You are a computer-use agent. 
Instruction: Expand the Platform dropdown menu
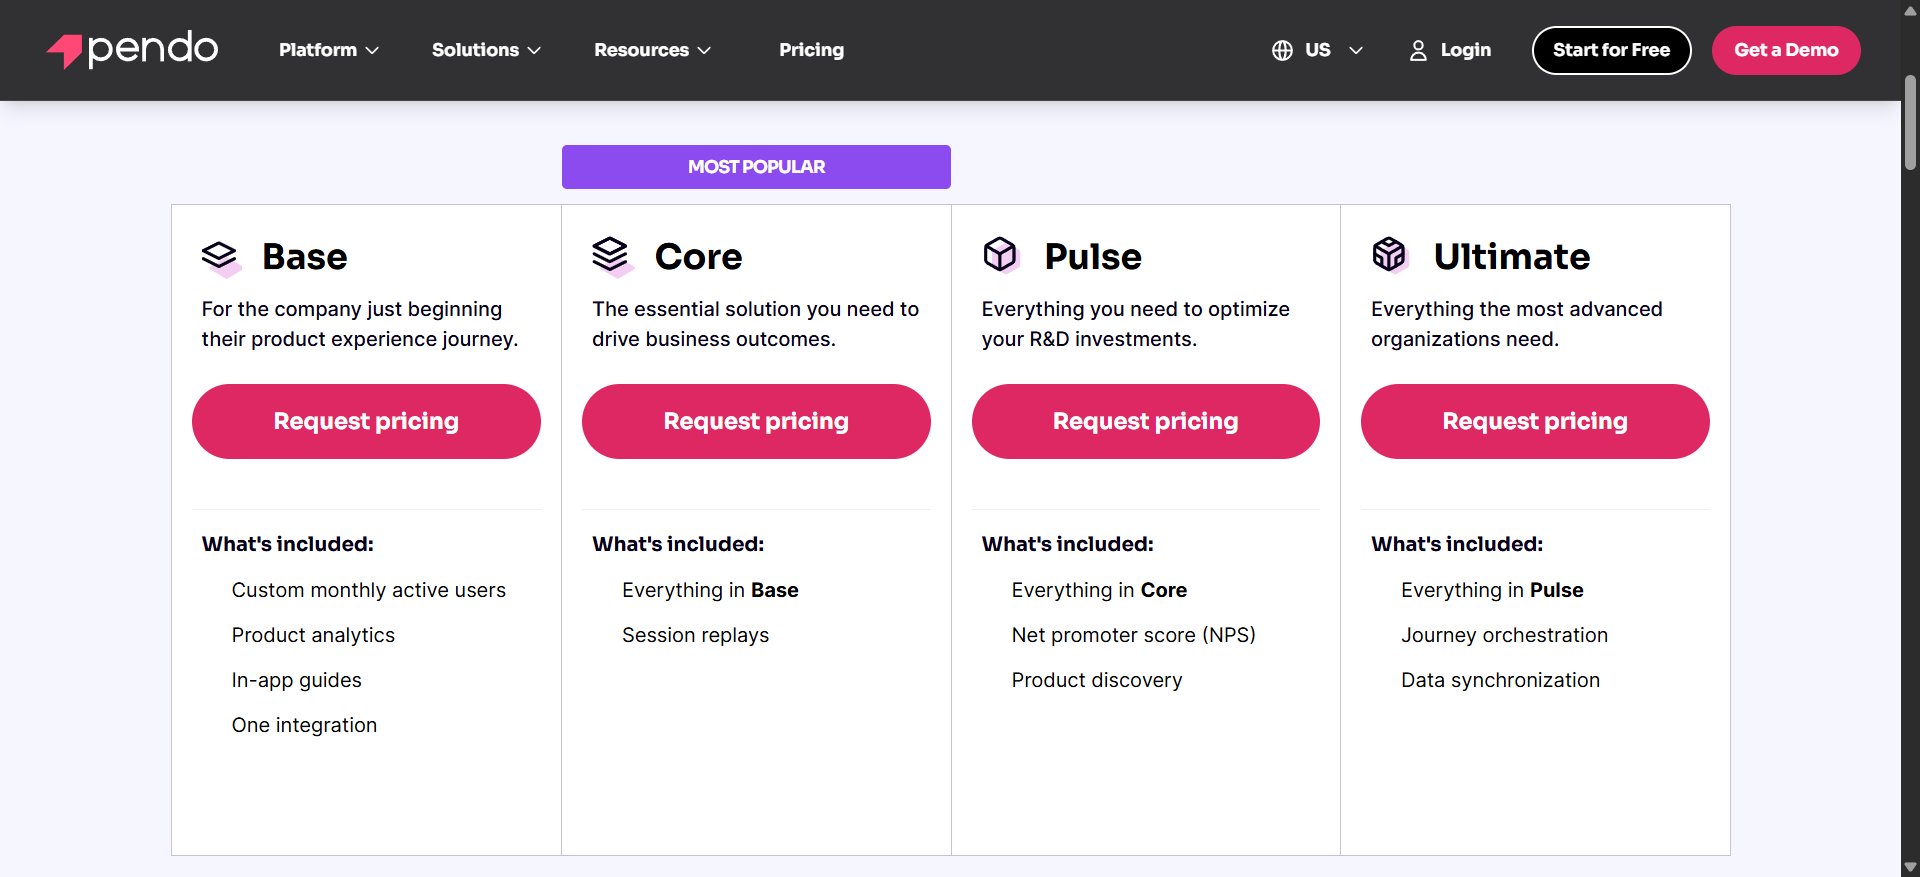[328, 50]
